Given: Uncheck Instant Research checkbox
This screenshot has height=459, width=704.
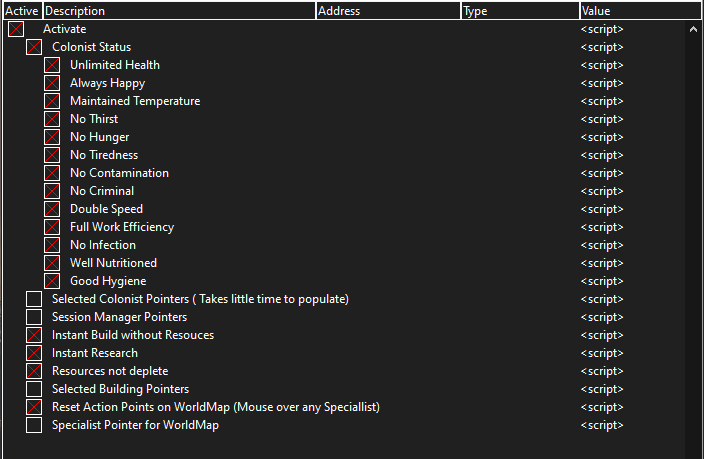Looking at the screenshot, I should click(34, 353).
